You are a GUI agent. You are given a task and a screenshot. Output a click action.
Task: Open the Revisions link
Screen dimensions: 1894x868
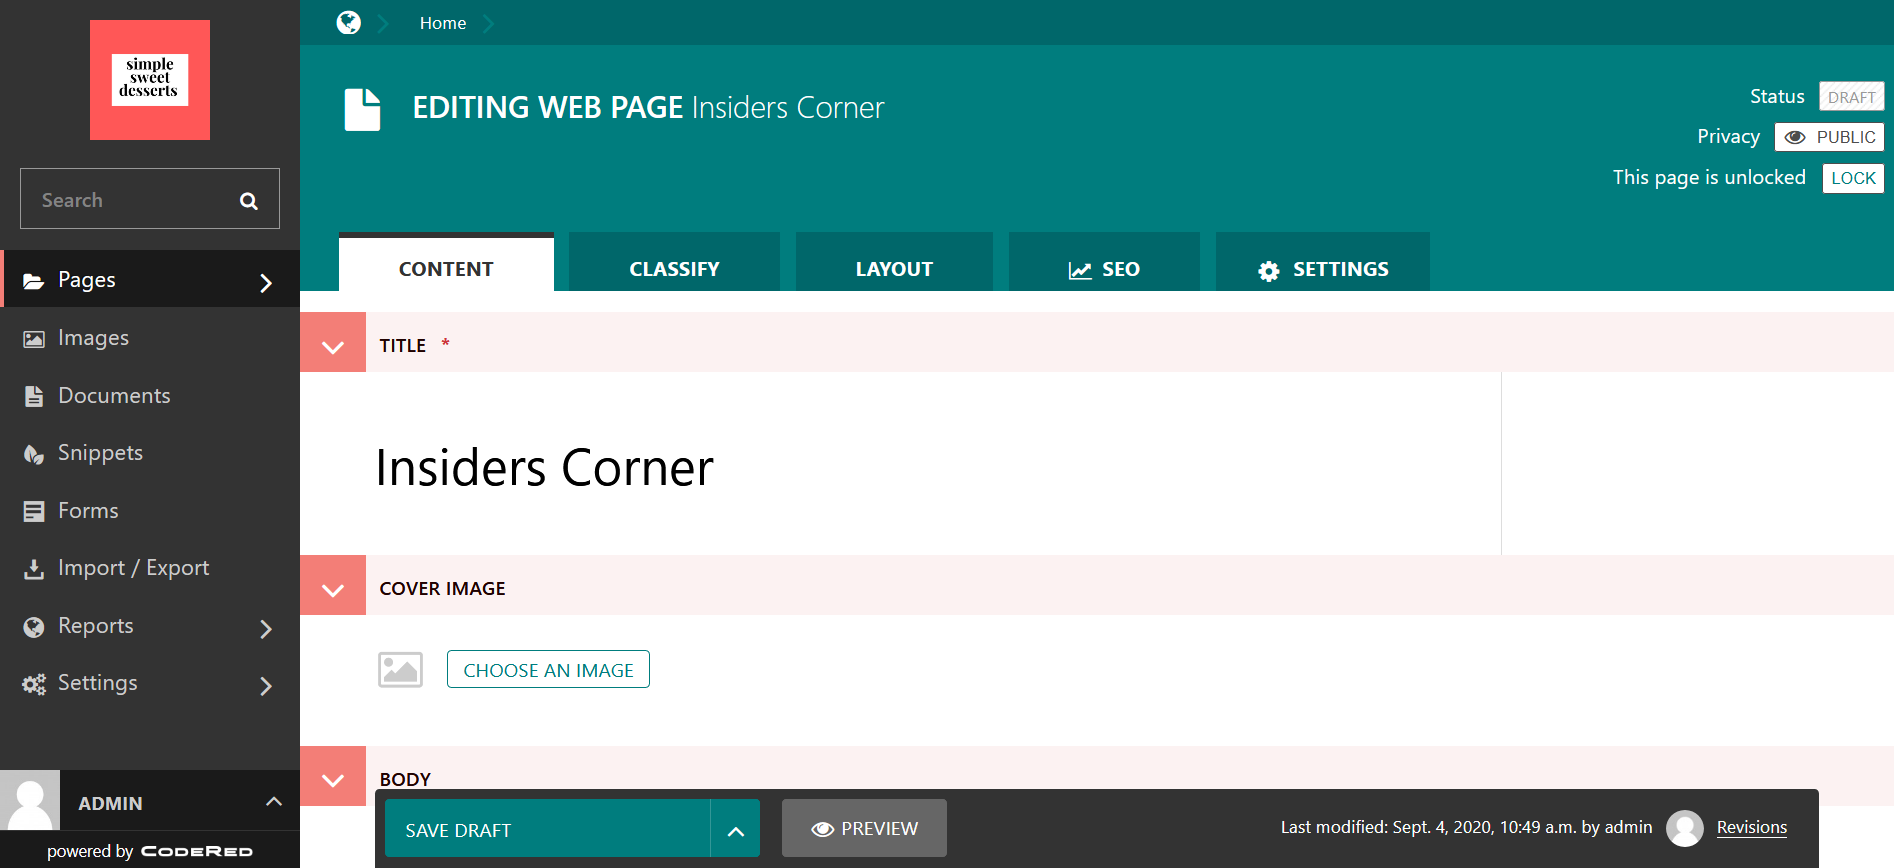(x=1751, y=827)
